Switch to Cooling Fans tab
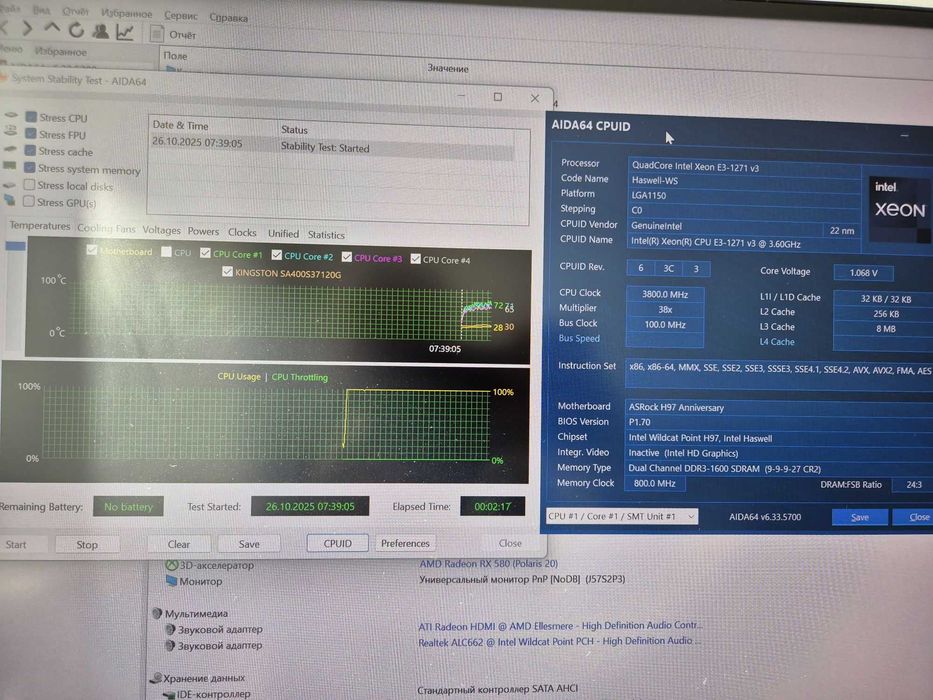The width and height of the screenshot is (933, 700). [107, 228]
